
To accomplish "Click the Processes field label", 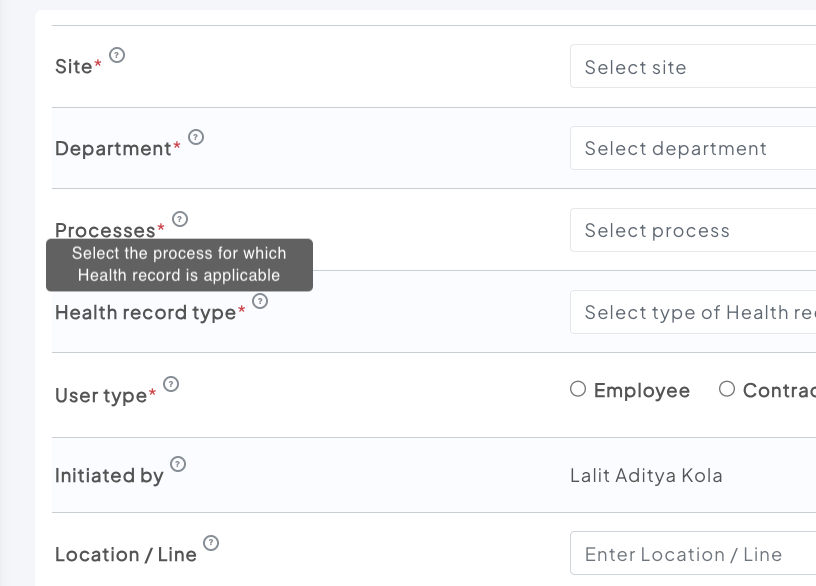I will 105,230.
